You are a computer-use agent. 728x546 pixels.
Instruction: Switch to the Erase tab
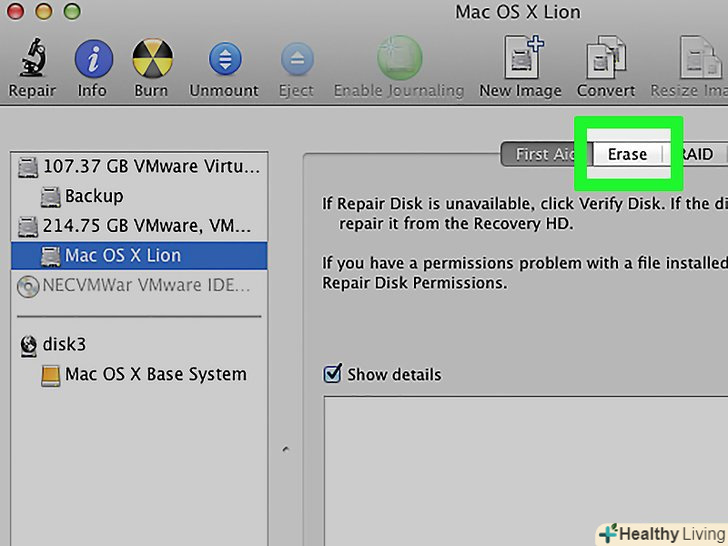coord(627,154)
